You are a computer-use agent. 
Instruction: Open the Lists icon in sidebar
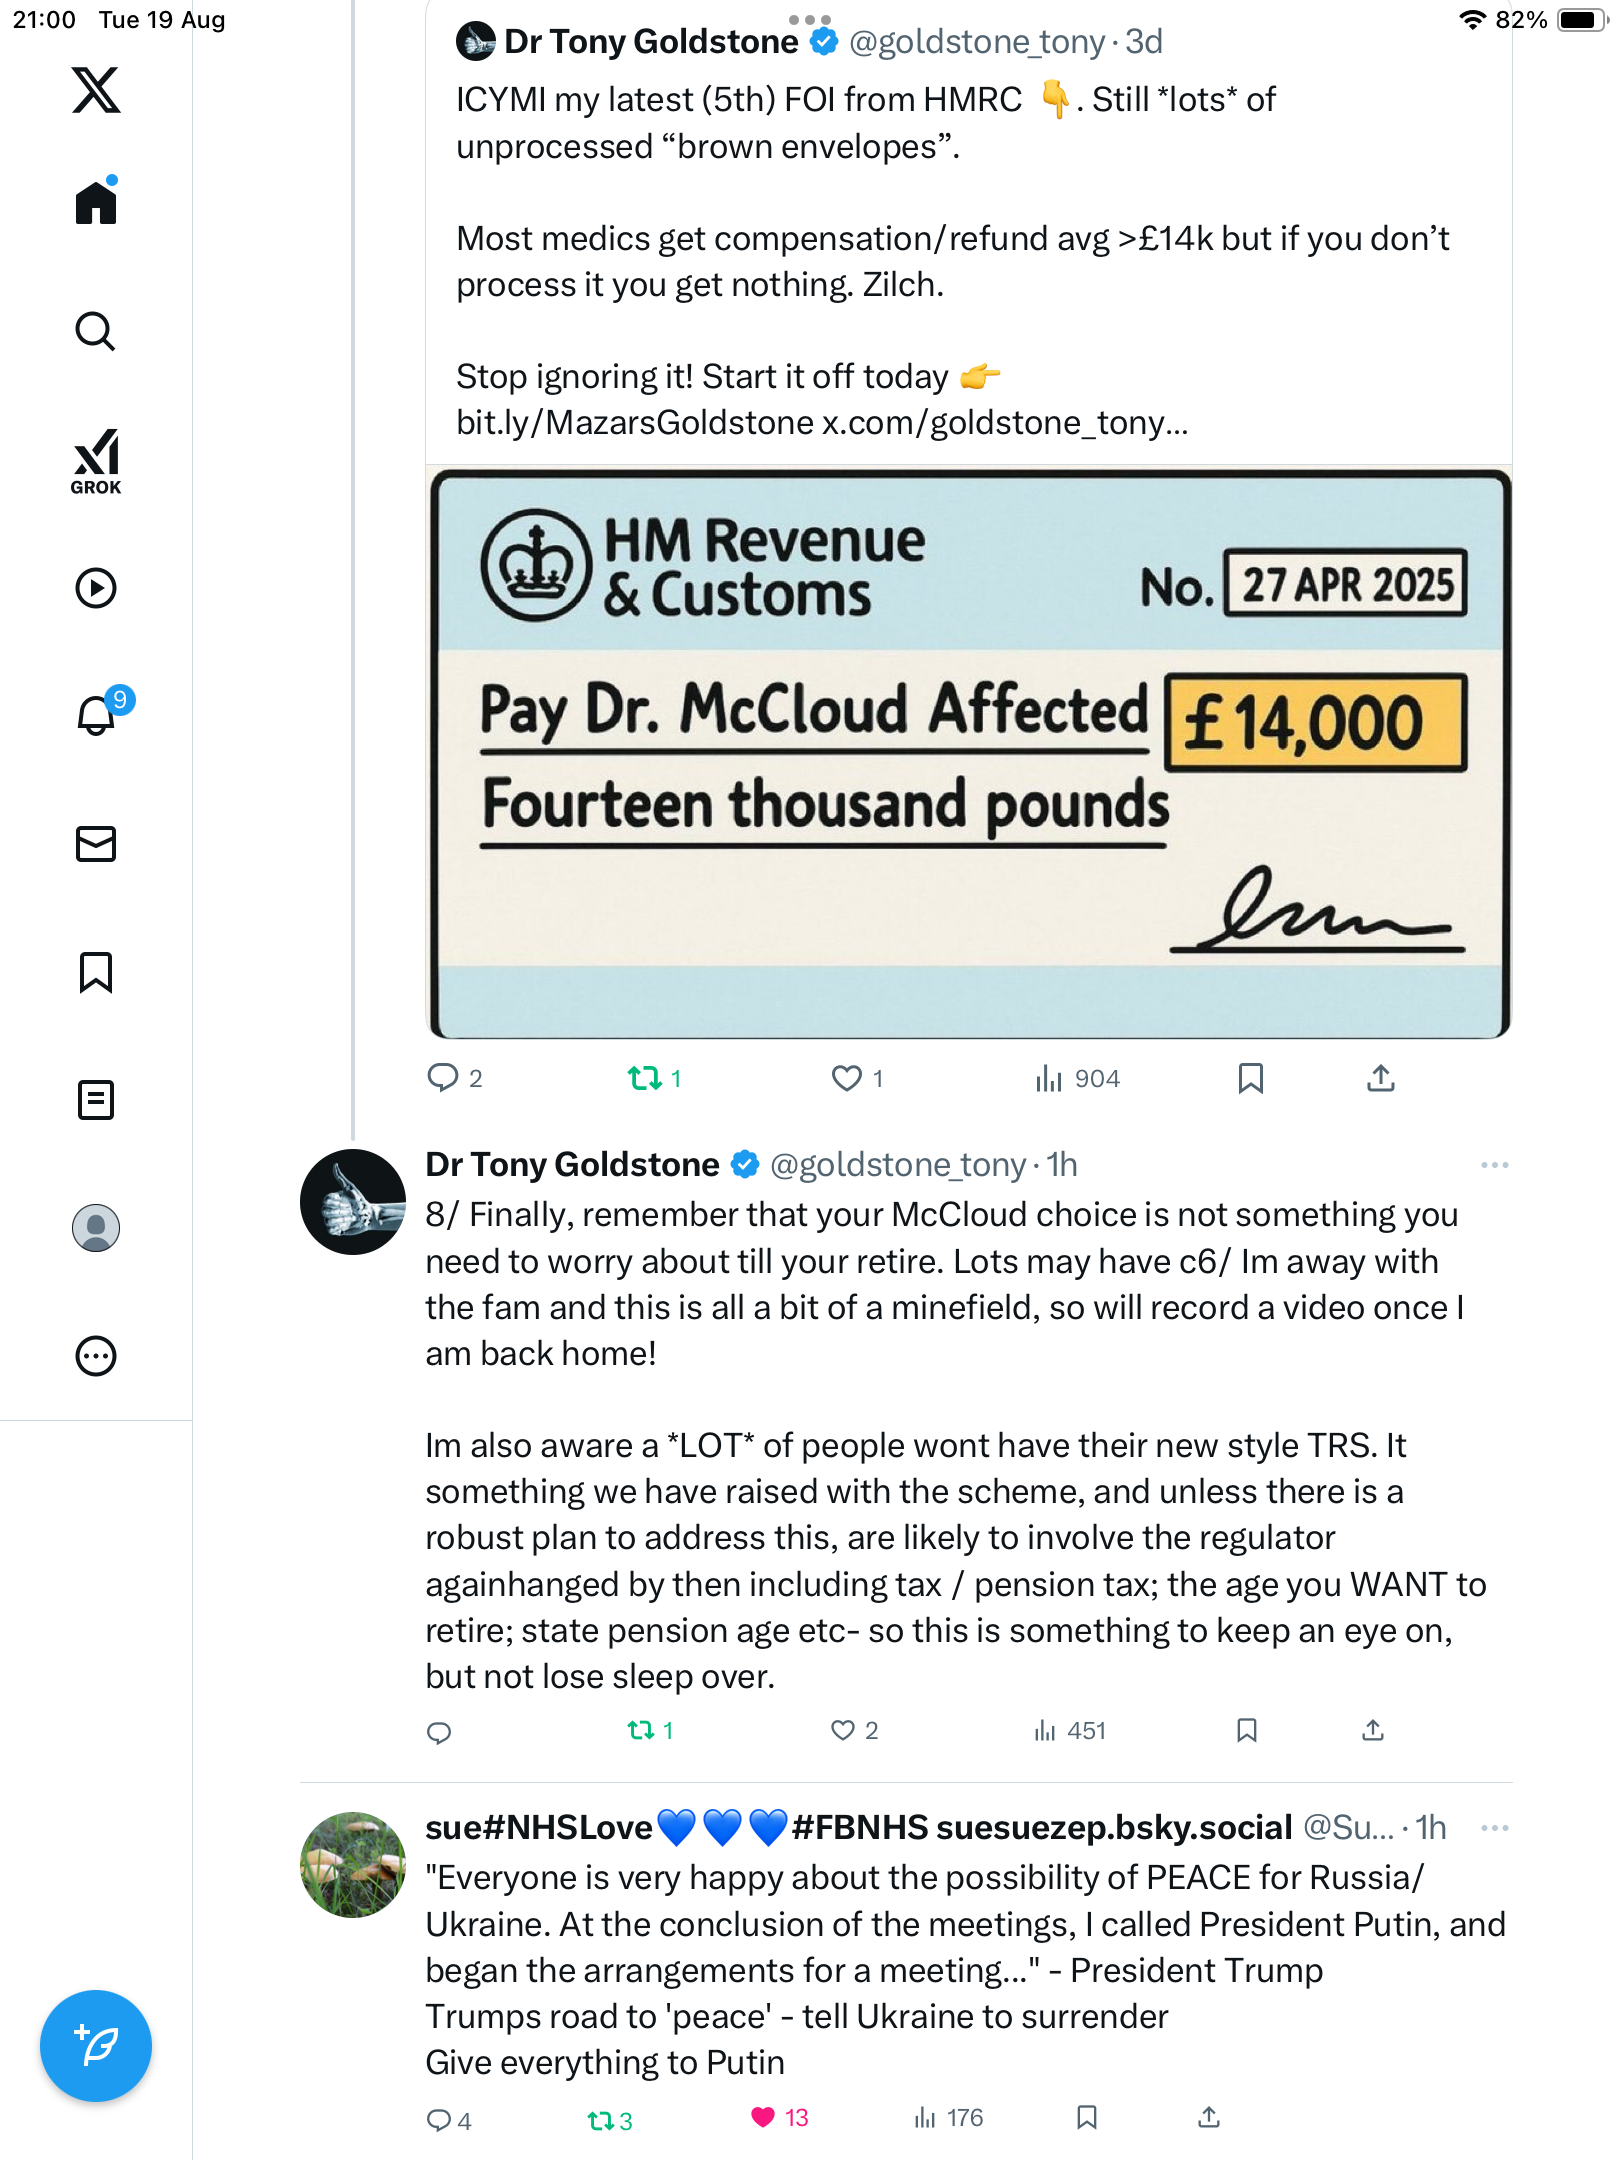point(96,1100)
